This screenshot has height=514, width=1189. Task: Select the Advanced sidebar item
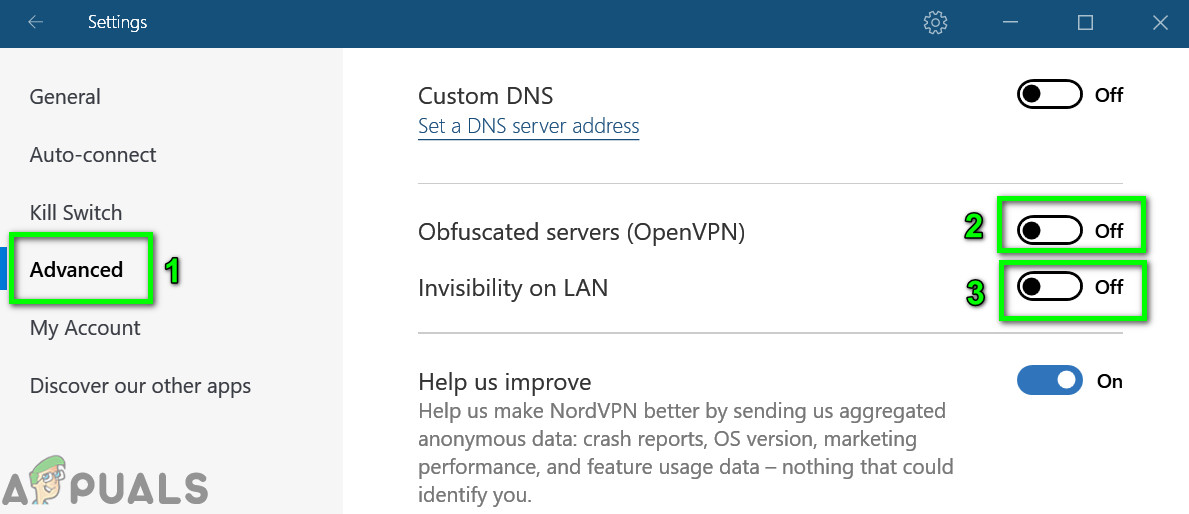[77, 270]
